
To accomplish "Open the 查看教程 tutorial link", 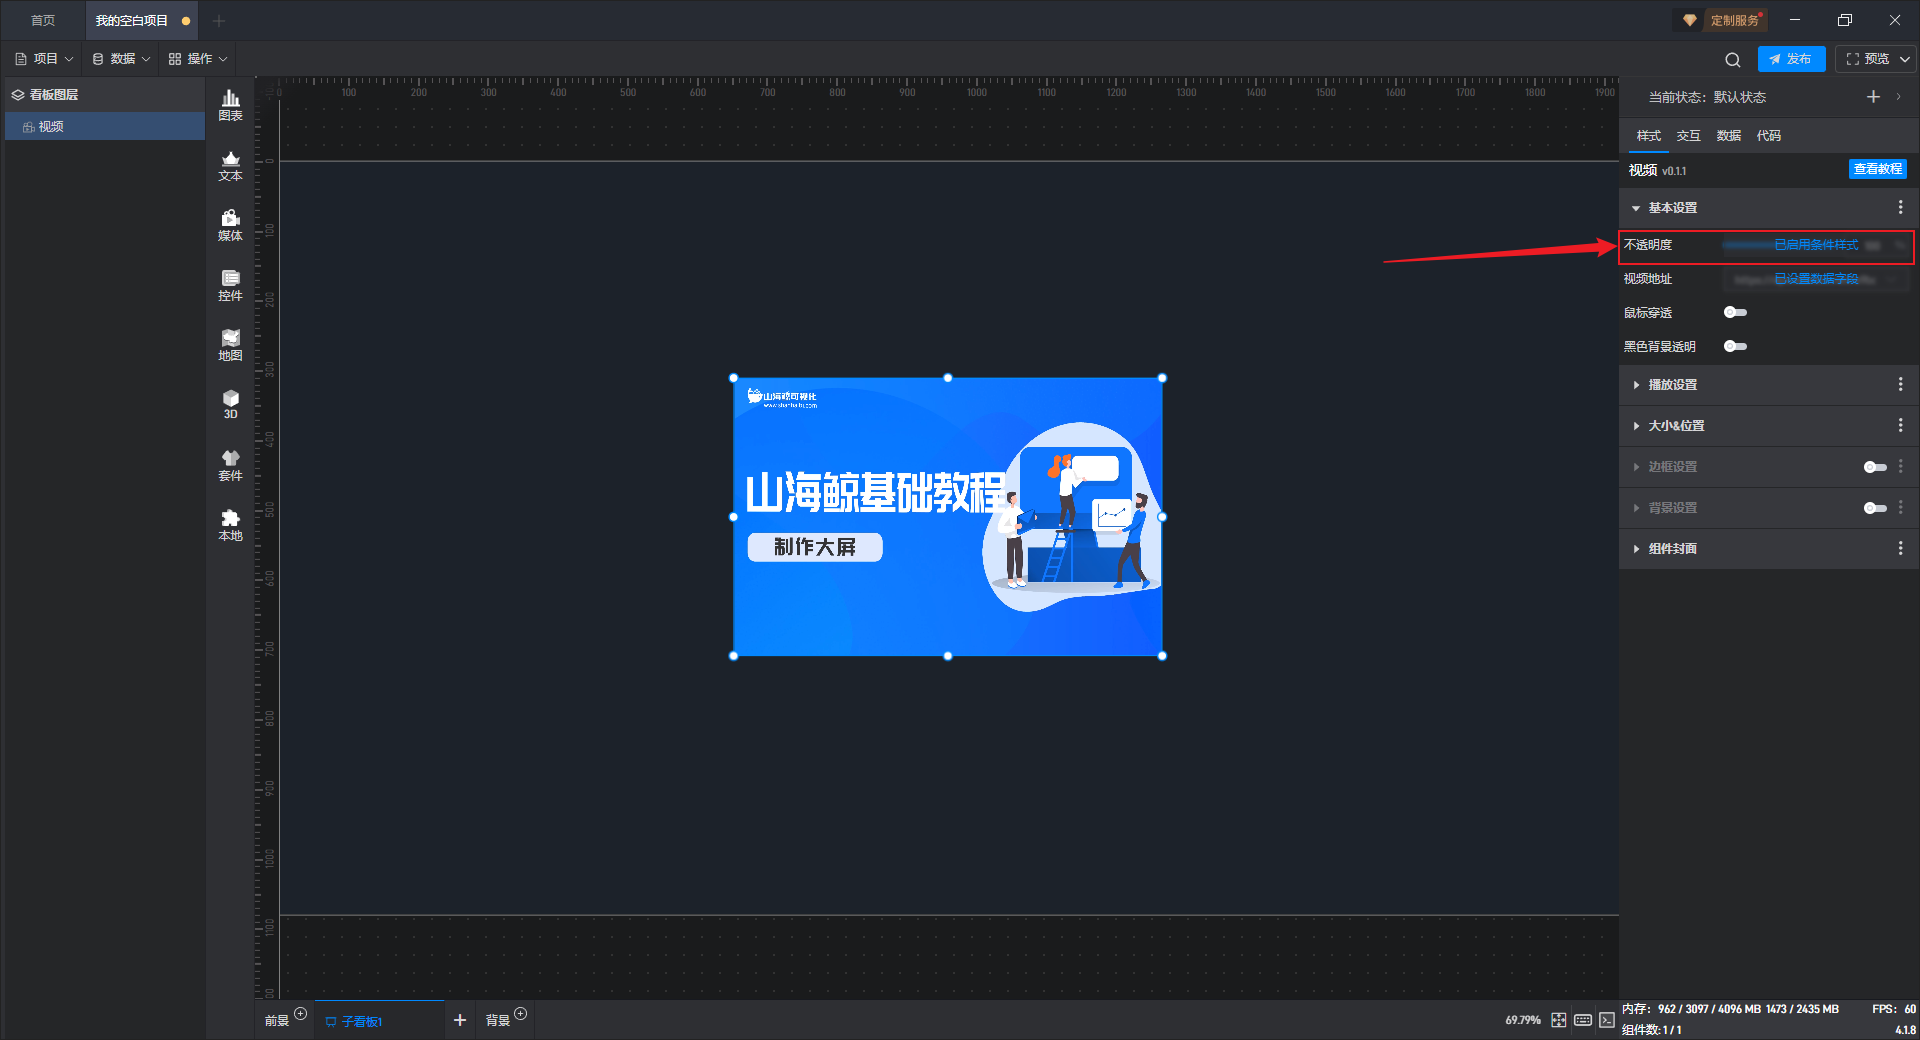I will (x=1877, y=169).
